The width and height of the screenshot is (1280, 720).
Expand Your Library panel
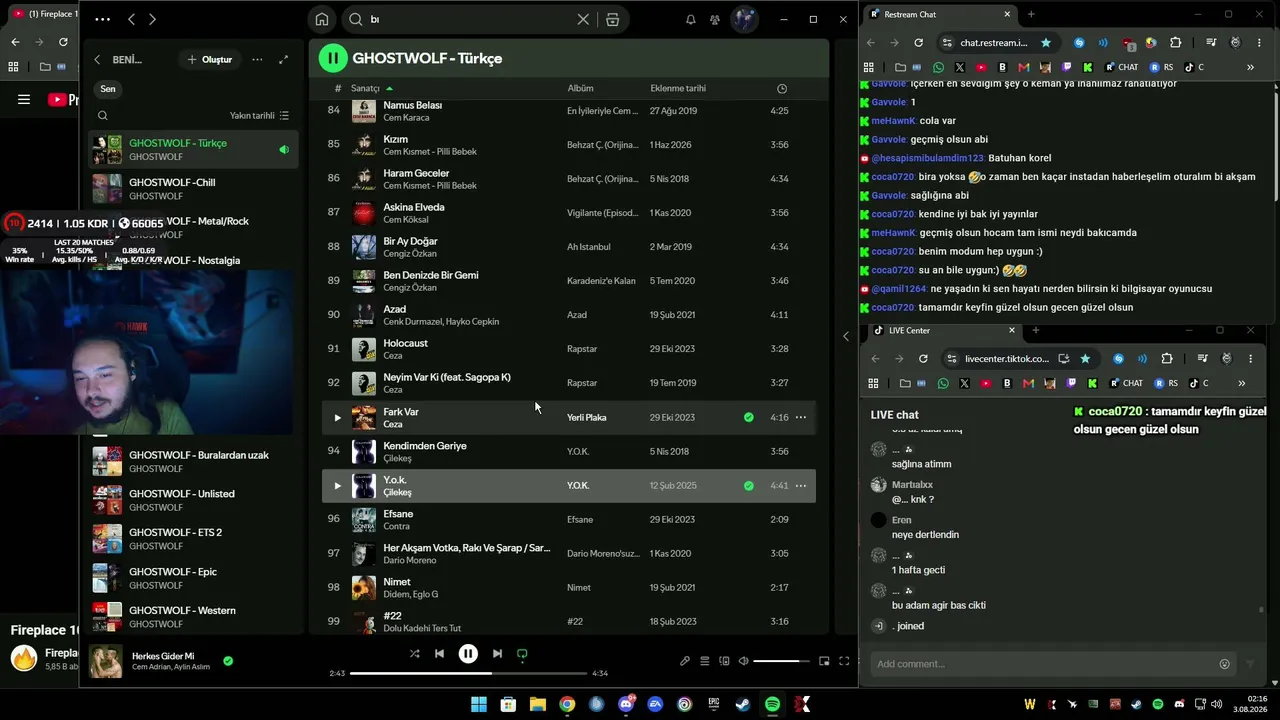pyautogui.click(x=284, y=60)
